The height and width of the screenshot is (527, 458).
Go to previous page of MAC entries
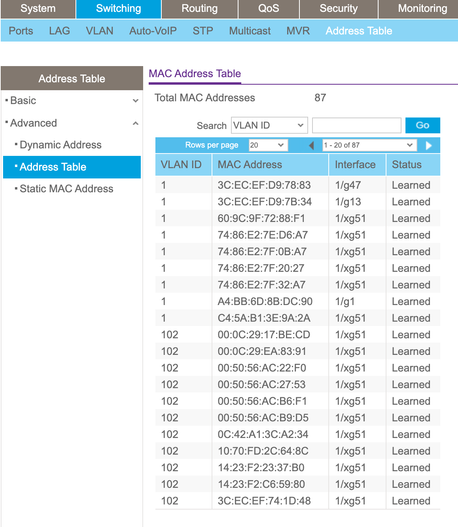(x=311, y=146)
